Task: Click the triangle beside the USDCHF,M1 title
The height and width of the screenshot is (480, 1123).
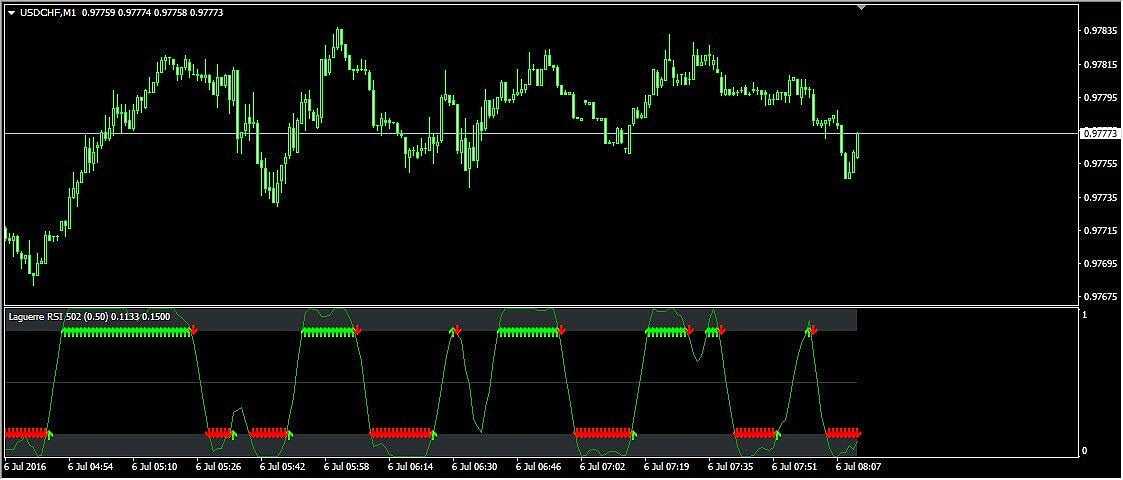Action: point(11,12)
